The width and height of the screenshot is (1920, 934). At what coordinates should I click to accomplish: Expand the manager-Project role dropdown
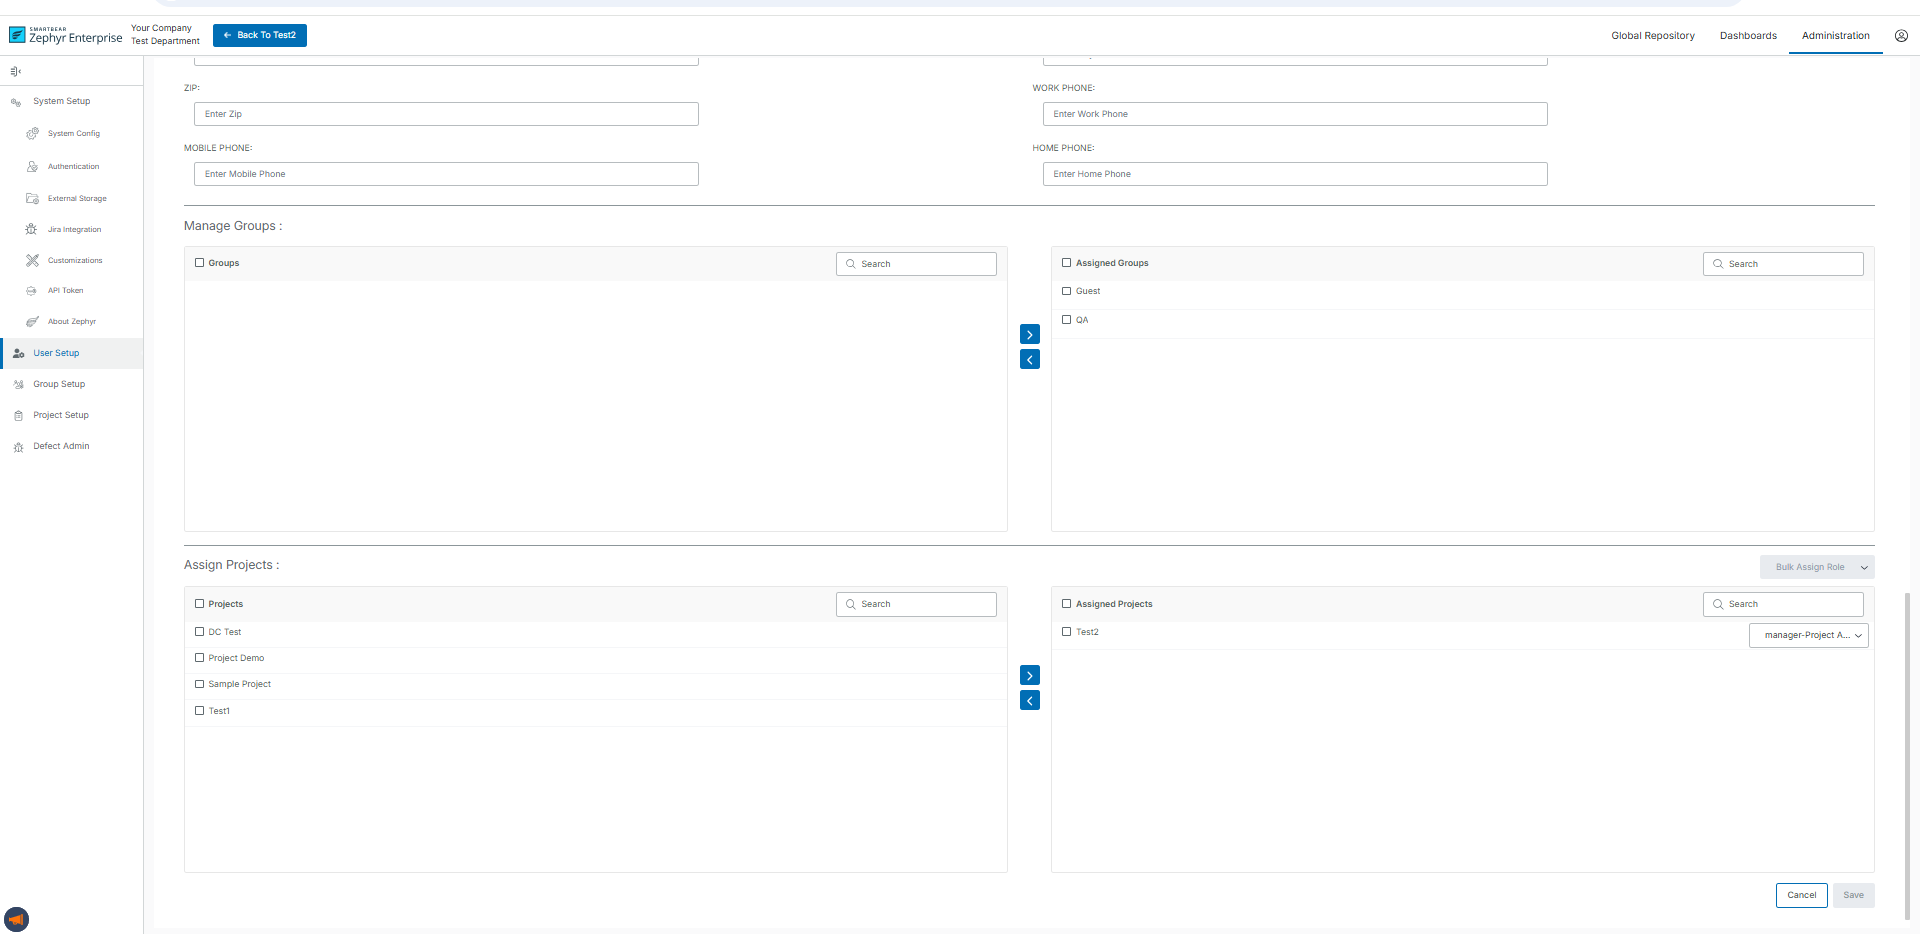point(1808,635)
